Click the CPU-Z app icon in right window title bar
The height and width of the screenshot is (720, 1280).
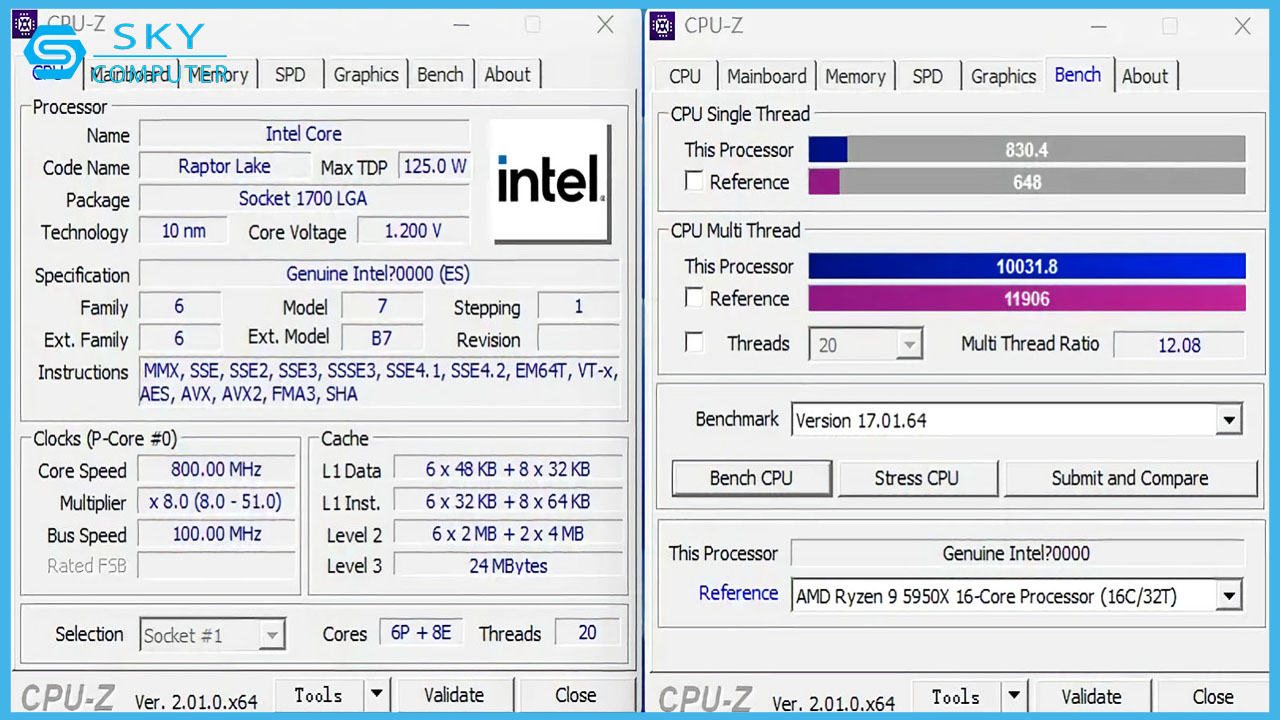[662, 26]
